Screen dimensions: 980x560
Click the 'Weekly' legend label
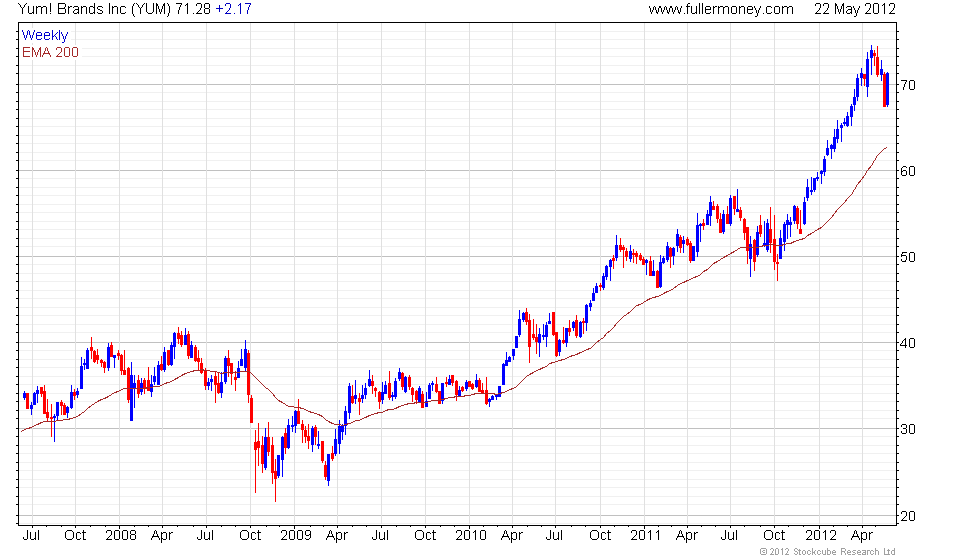[44, 35]
